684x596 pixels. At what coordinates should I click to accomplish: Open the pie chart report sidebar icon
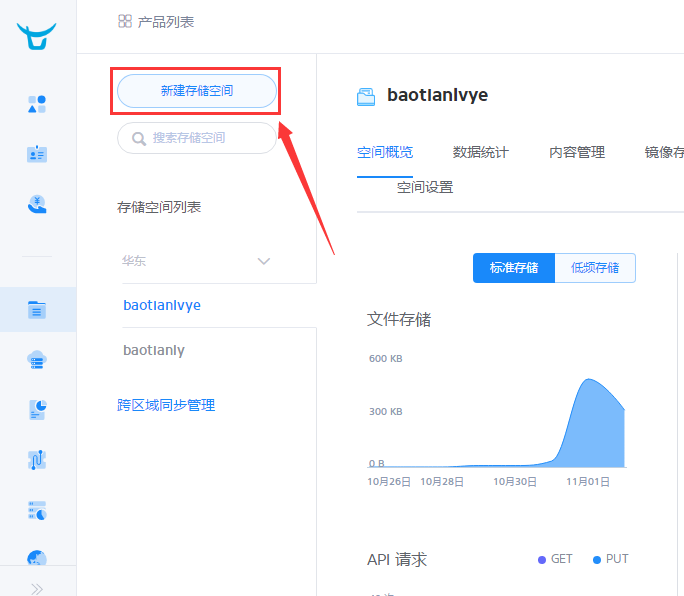click(37, 410)
